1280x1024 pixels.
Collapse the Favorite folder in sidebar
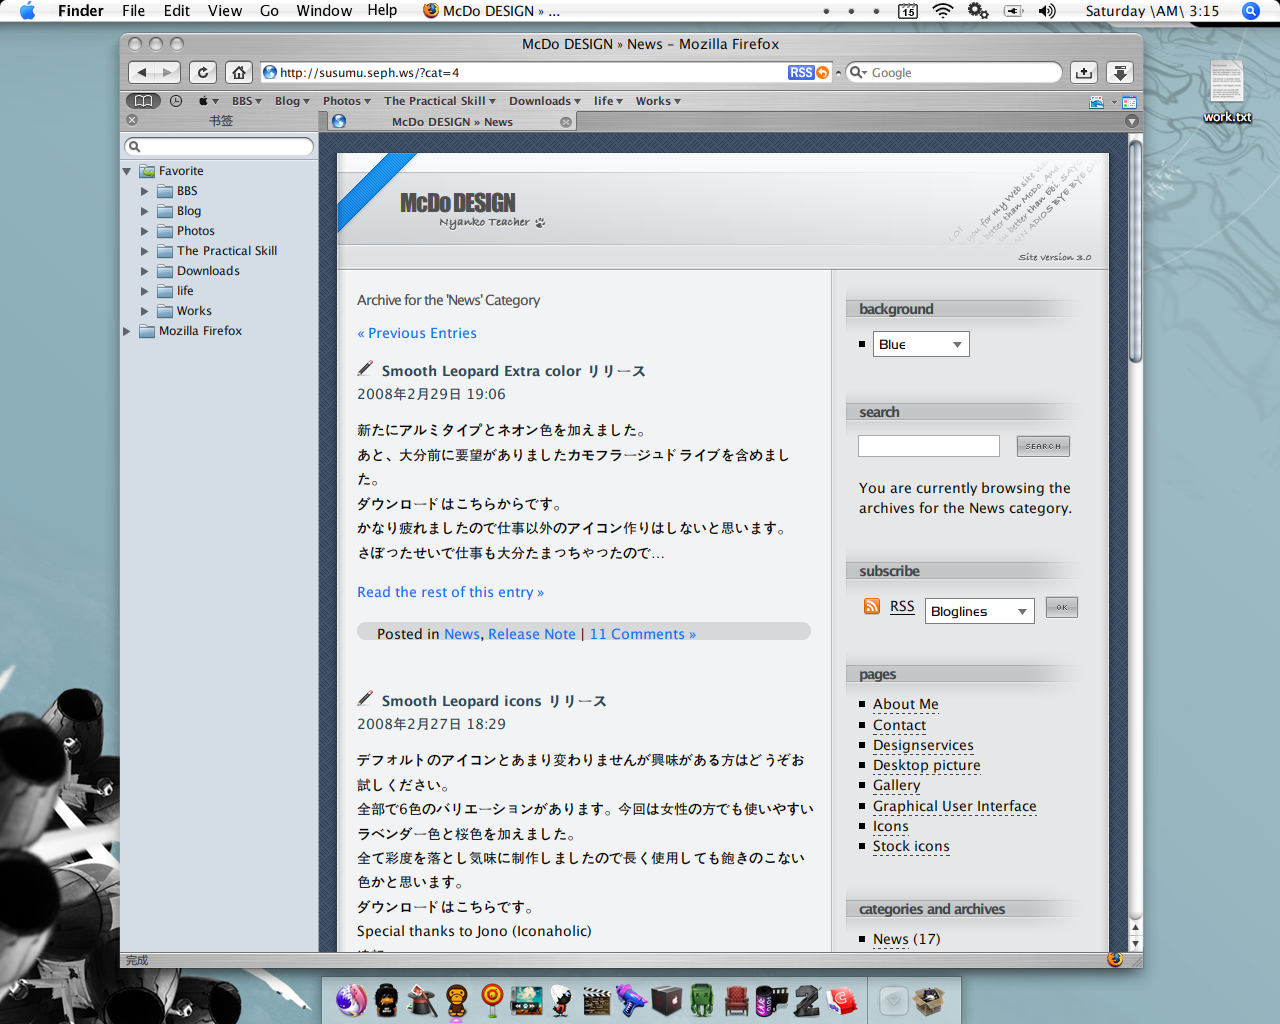pos(127,171)
